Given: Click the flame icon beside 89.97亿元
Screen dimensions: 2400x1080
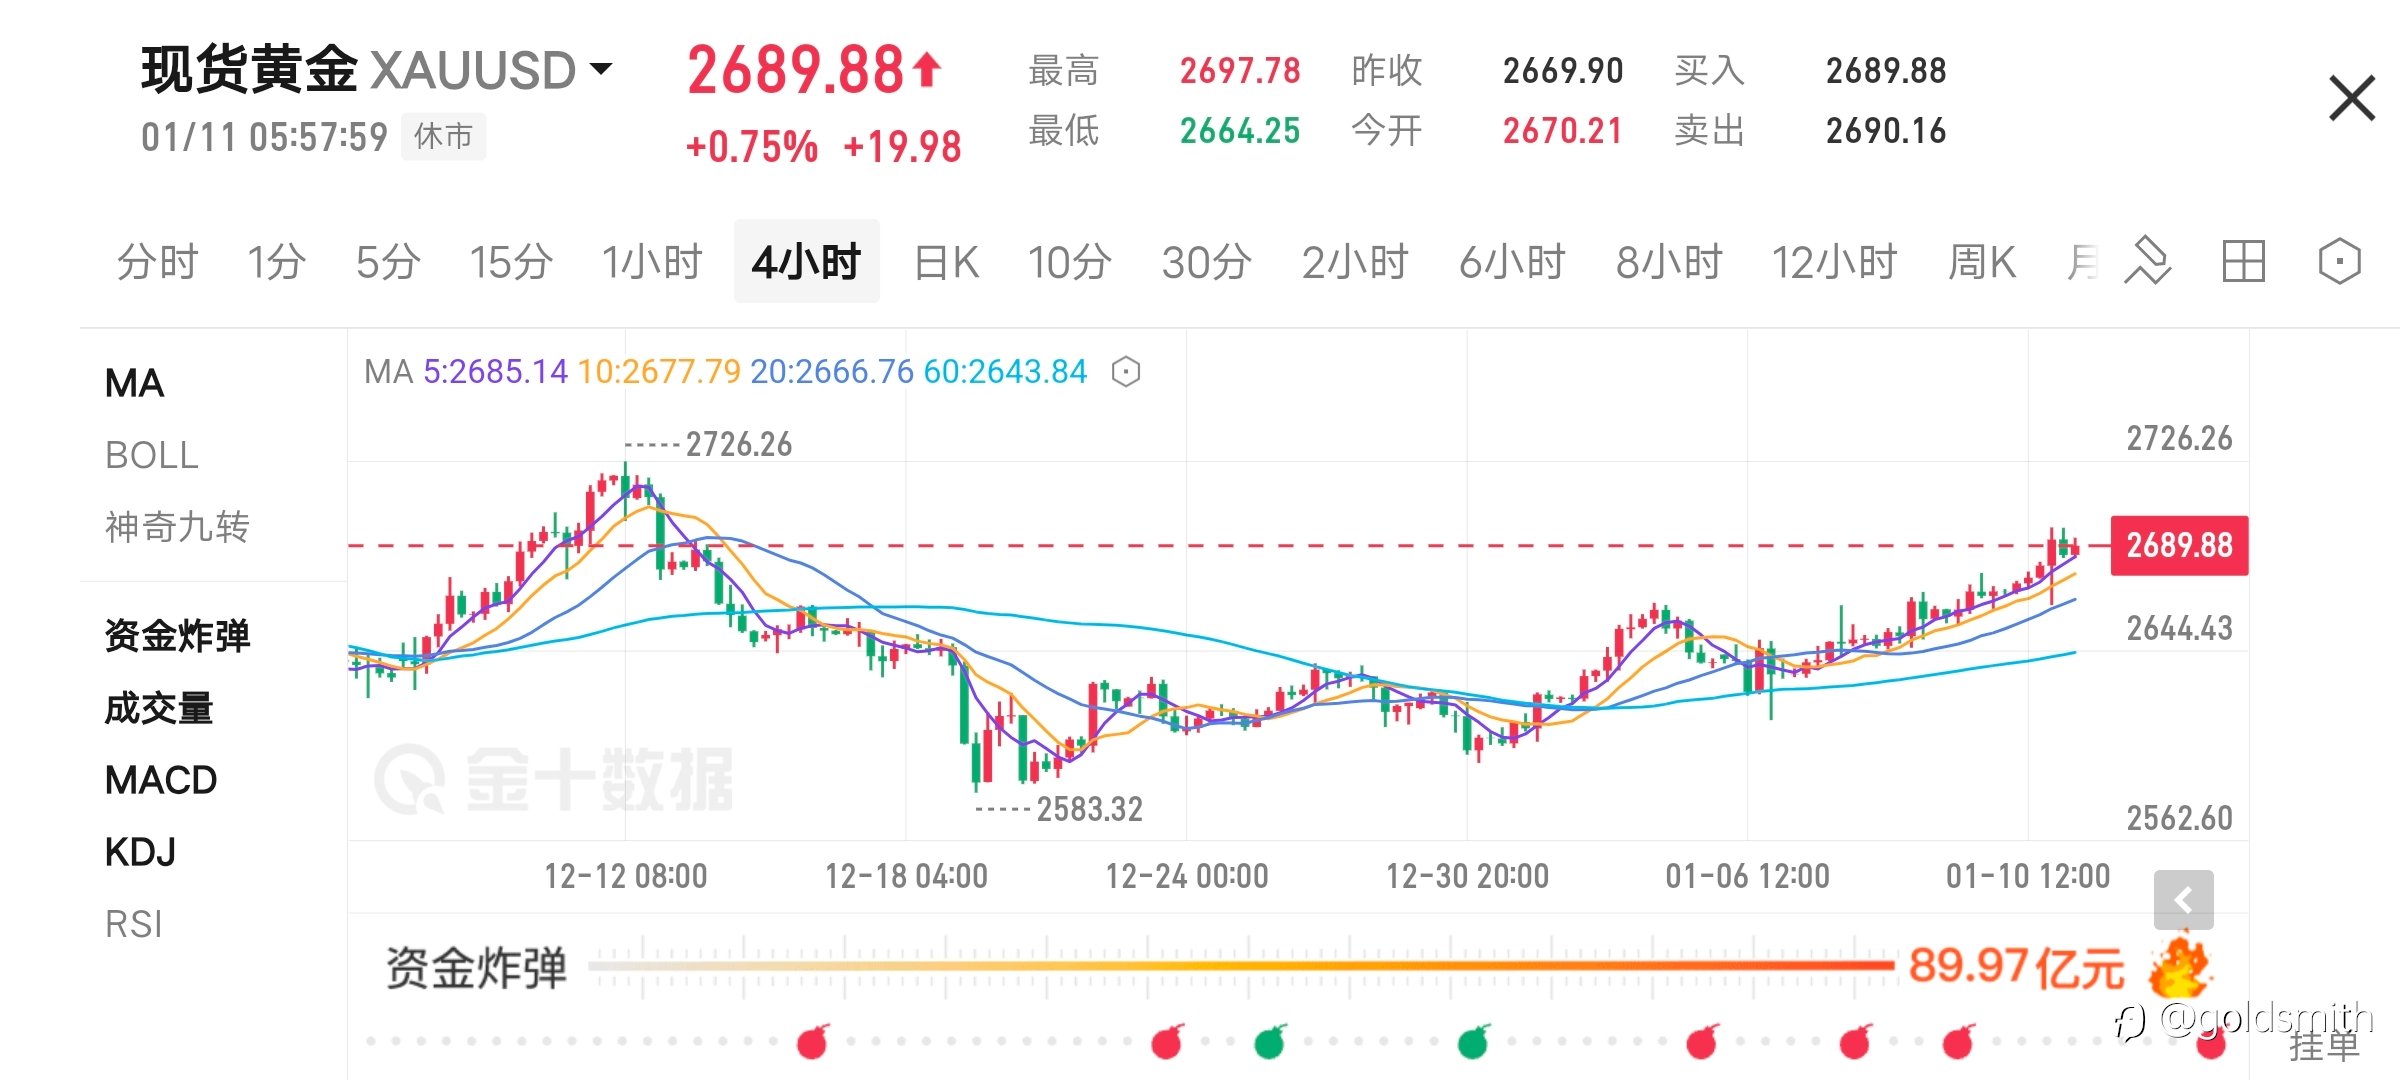Looking at the screenshot, I should [x=2180, y=964].
